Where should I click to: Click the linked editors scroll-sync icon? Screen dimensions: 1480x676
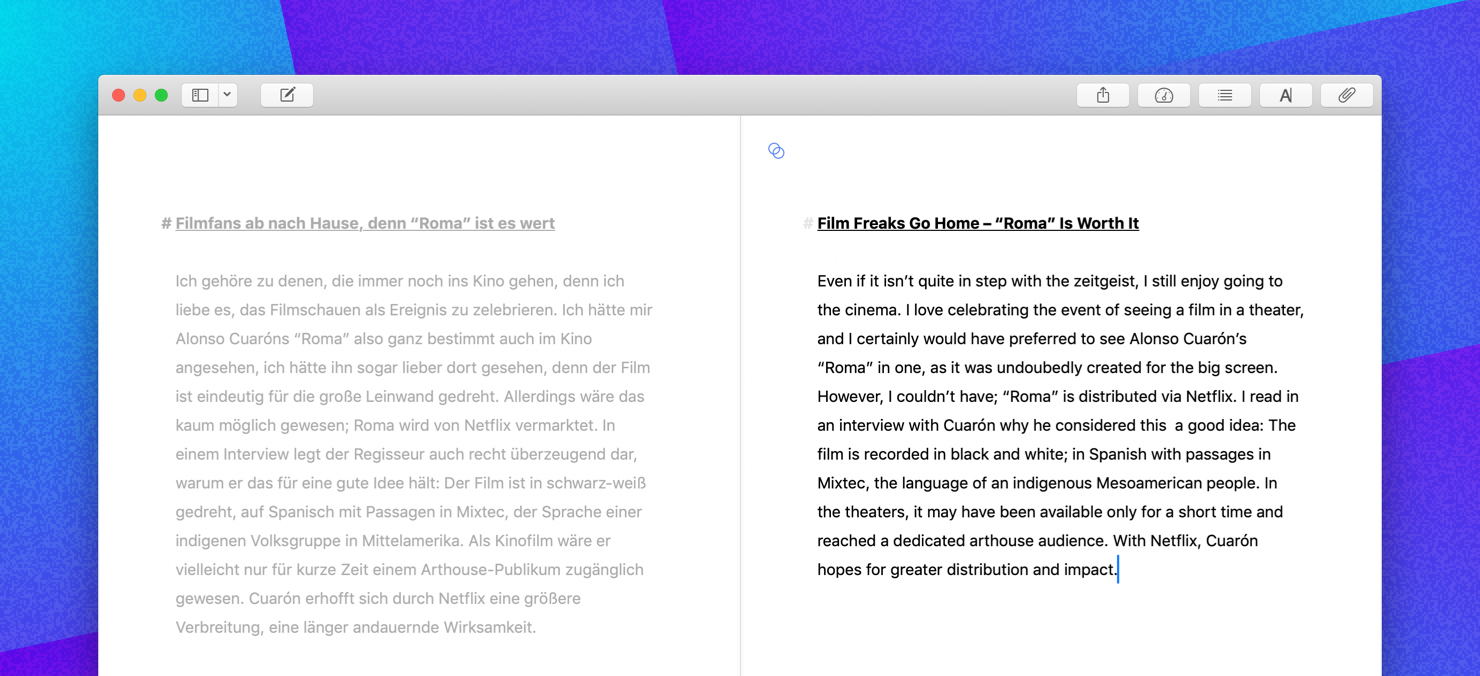[776, 151]
